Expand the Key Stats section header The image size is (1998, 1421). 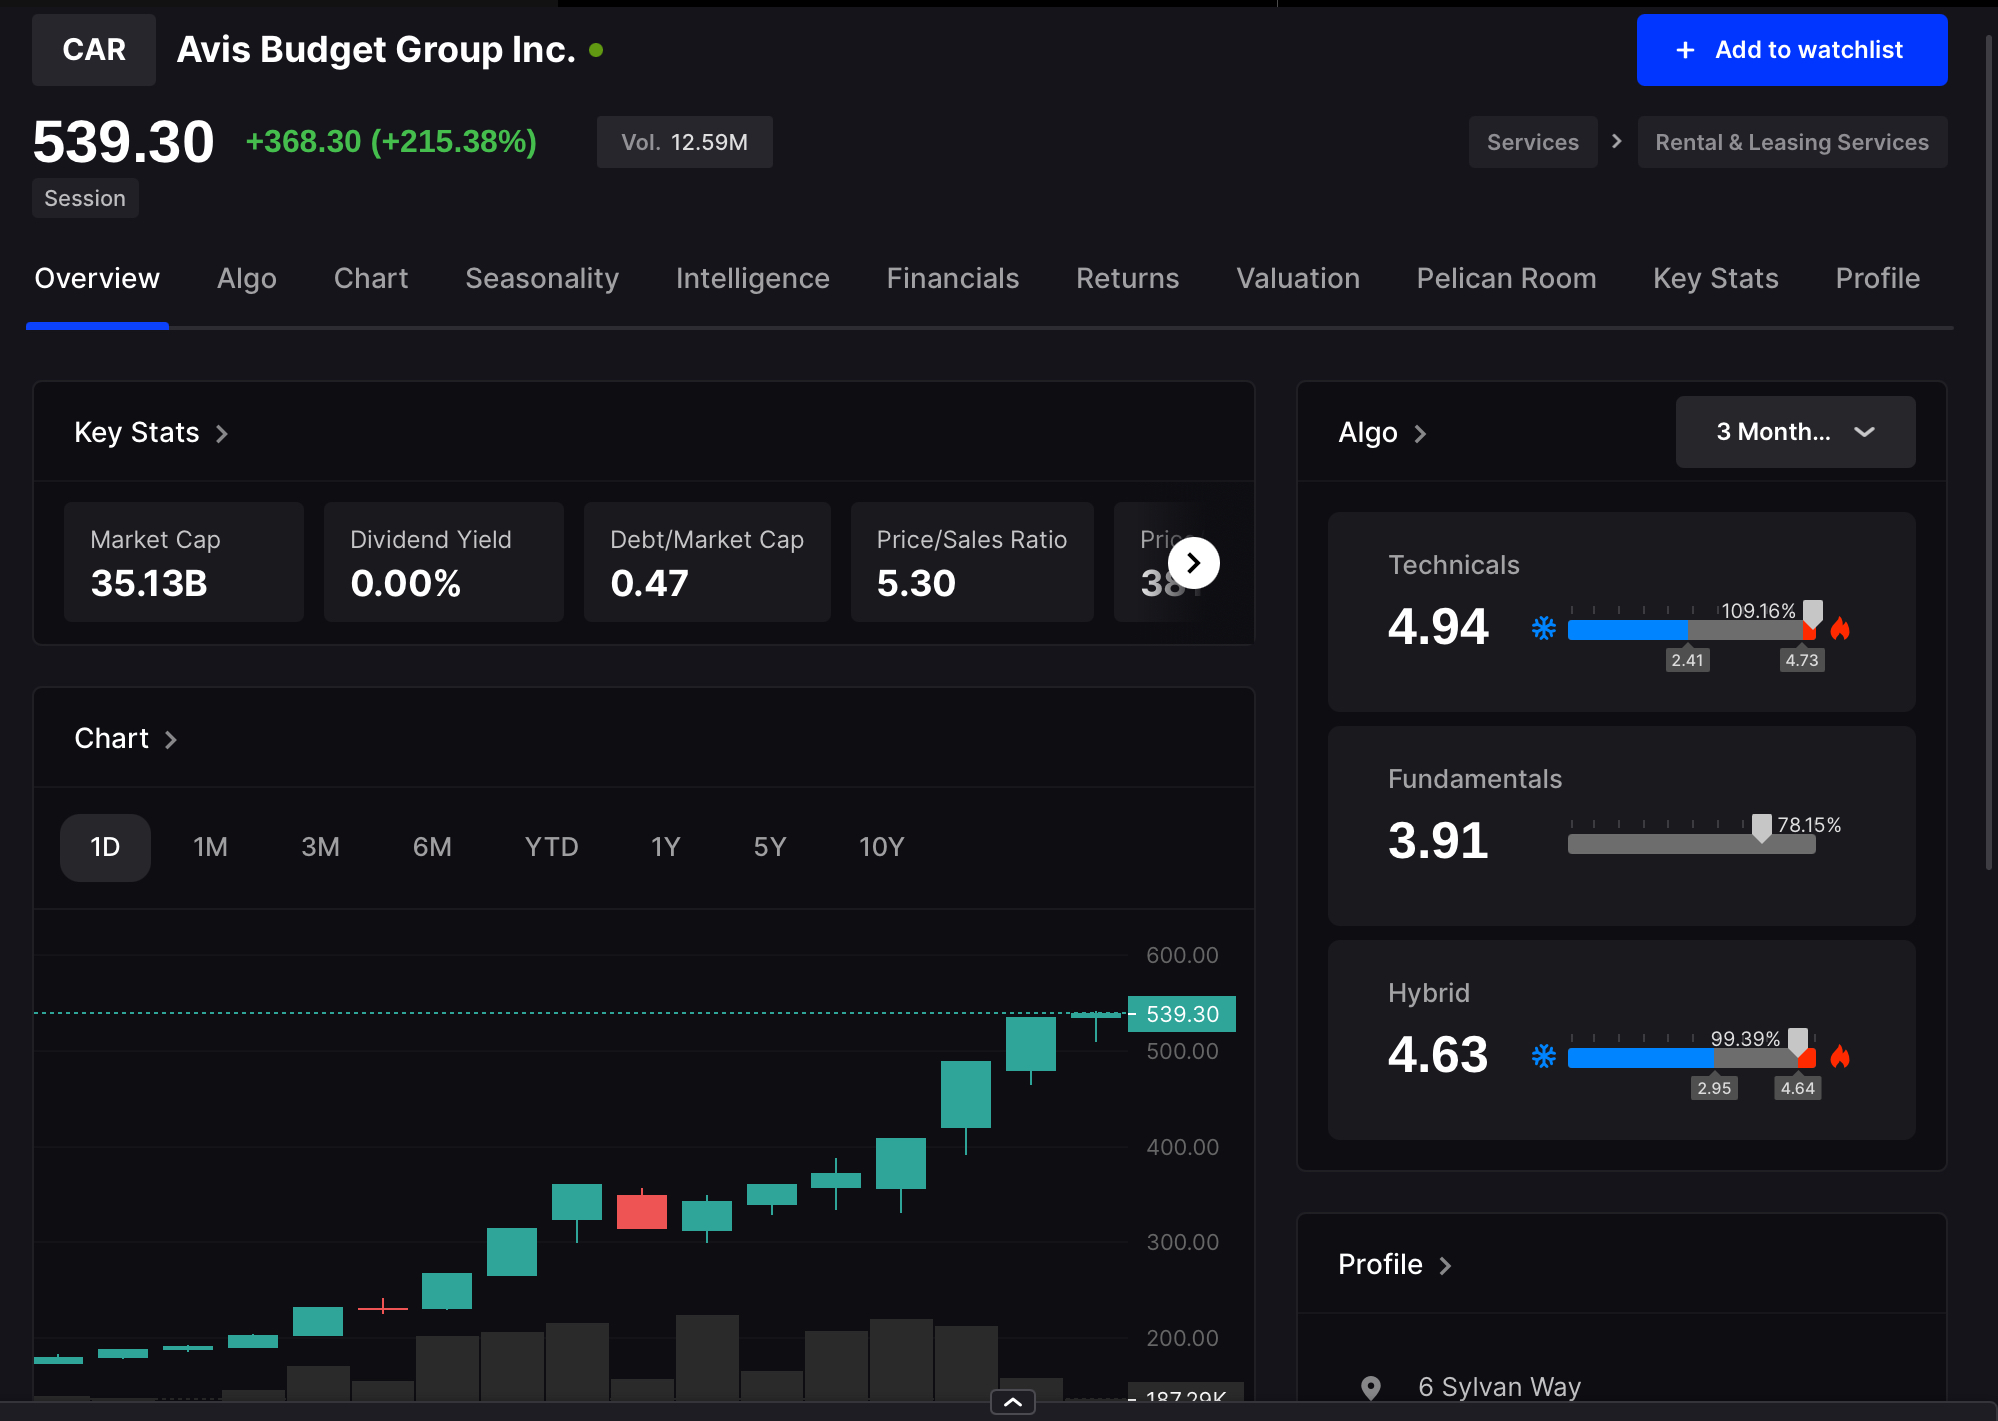151,433
